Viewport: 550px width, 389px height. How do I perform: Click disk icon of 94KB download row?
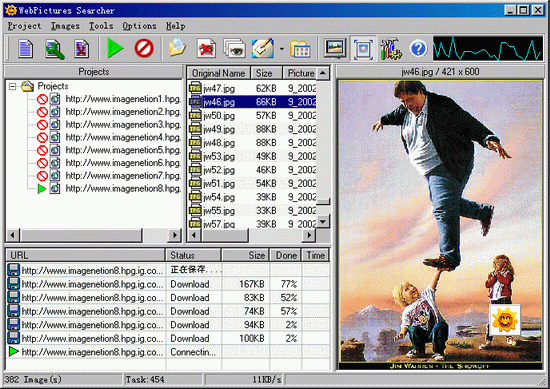coord(14,325)
